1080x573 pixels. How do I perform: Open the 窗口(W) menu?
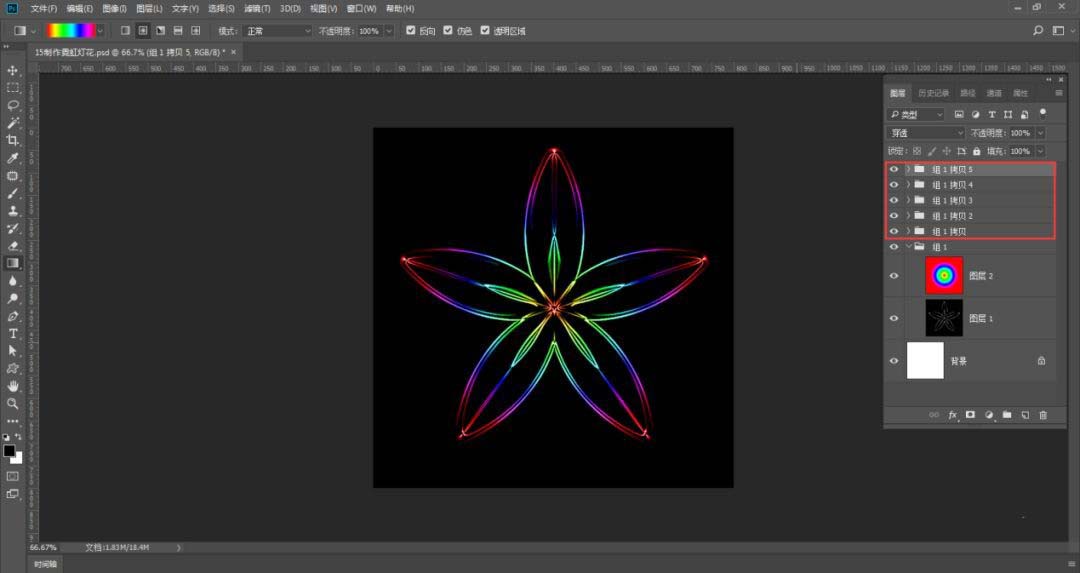[362, 9]
